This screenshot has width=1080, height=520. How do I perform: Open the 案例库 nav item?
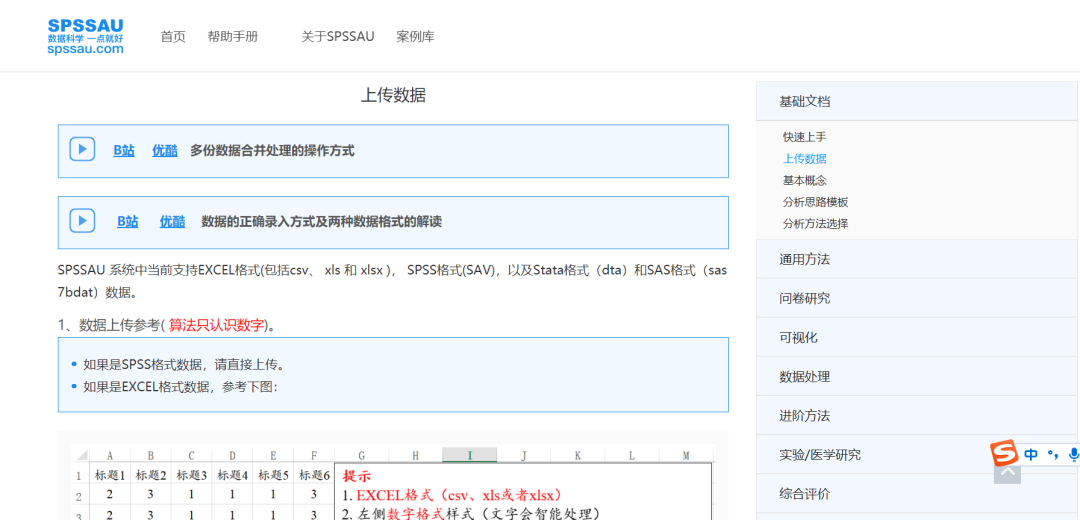coord(415,37)
